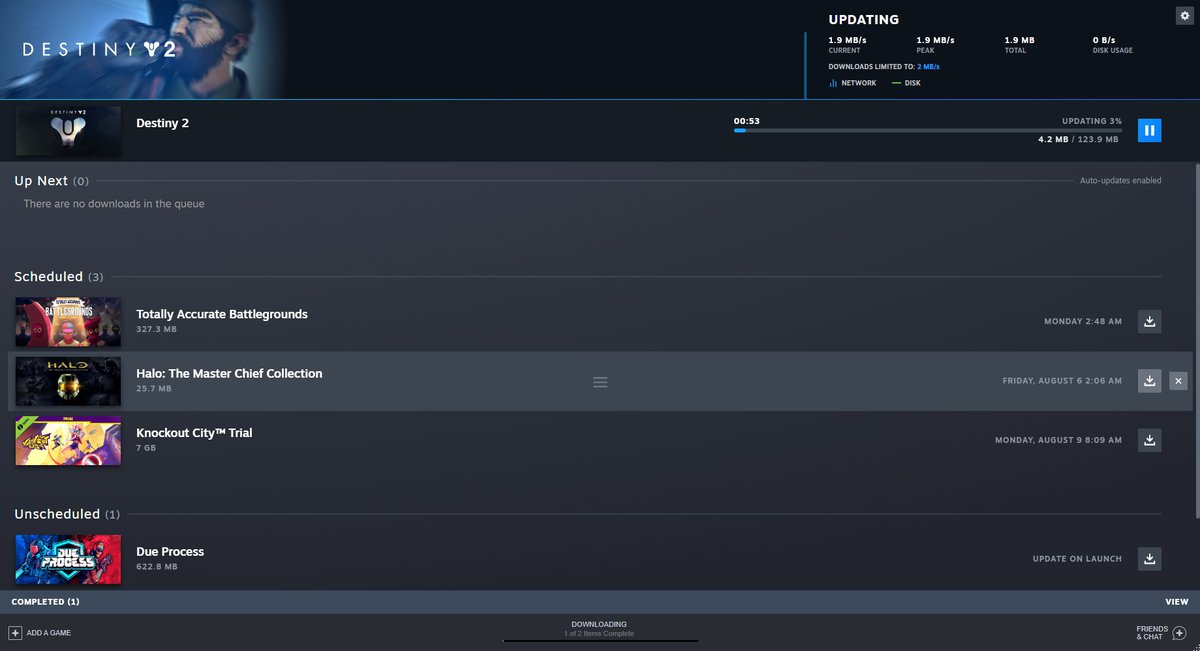Open Destiny 2 game thumbnail
Image resolution: width=1200 pixels, height=651 pixels.
tap(68, 131)
